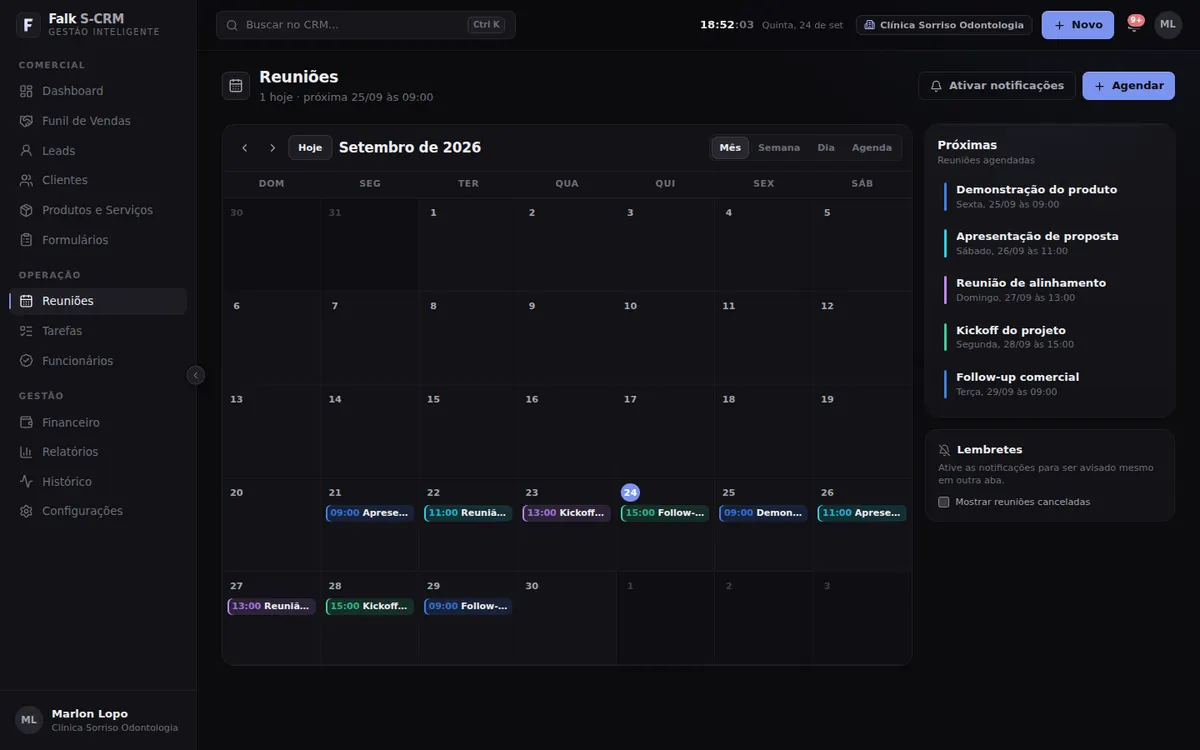This screenshot has width=1200, height=750.
Task: Select the Leads person icon
Action: tap(26, 151)
